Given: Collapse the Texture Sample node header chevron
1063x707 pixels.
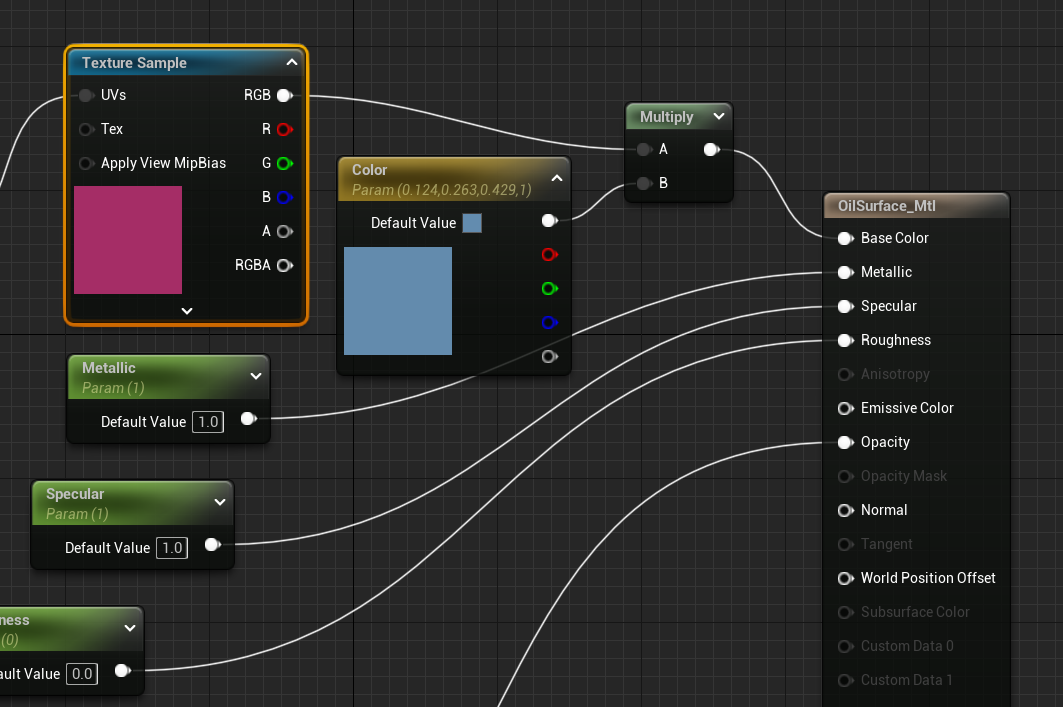Looking at the screenshot, I should [292, 62].
